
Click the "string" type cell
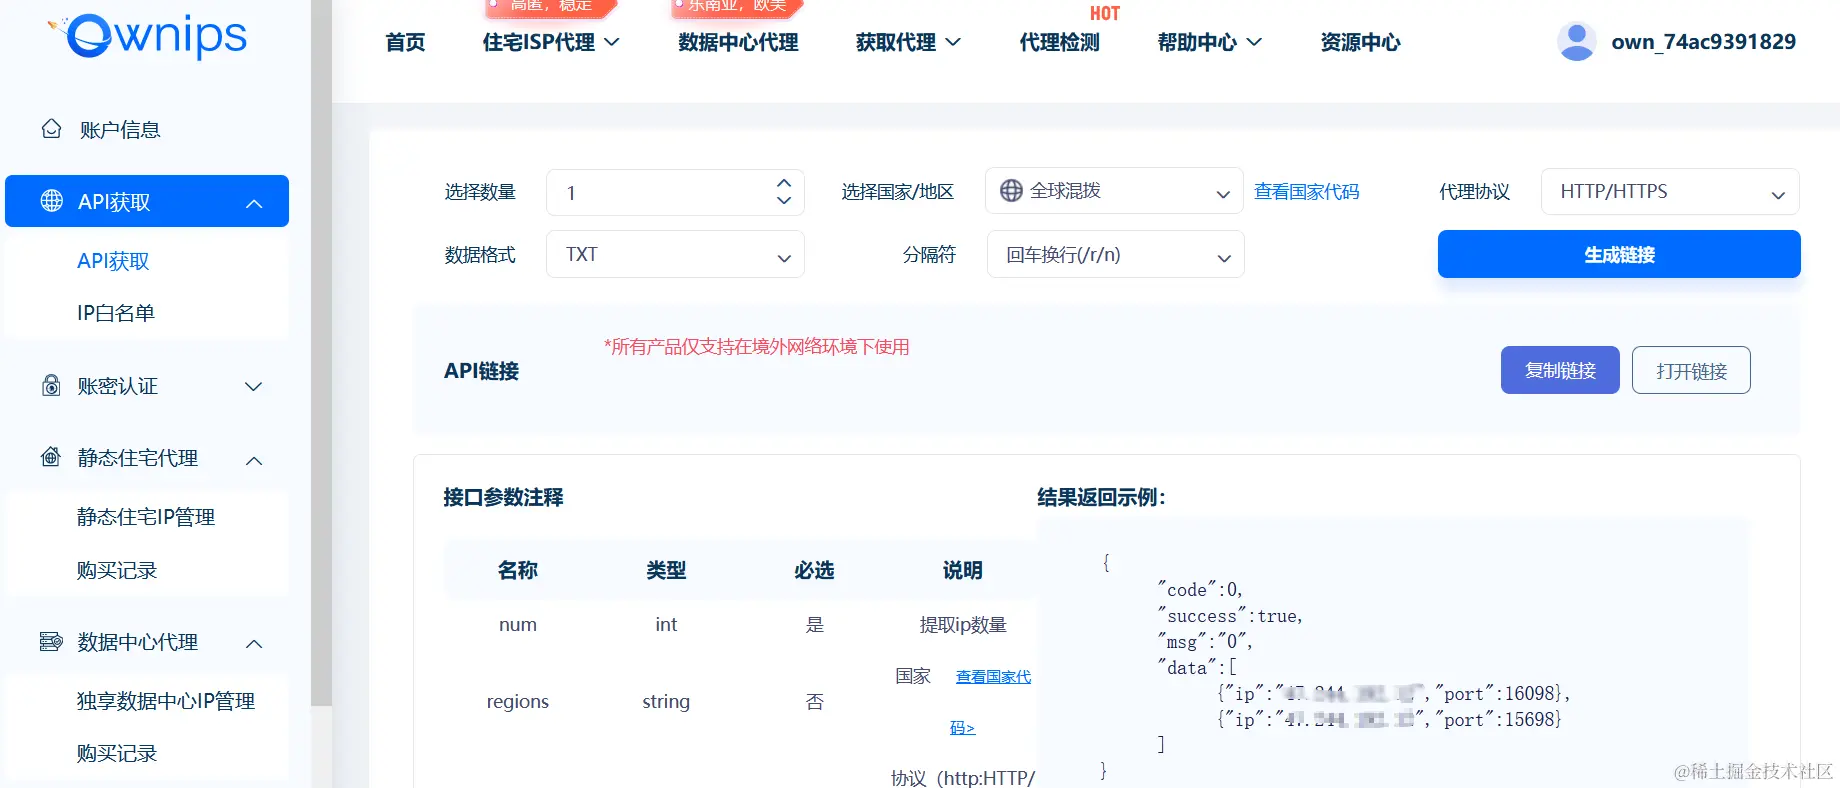666,702
